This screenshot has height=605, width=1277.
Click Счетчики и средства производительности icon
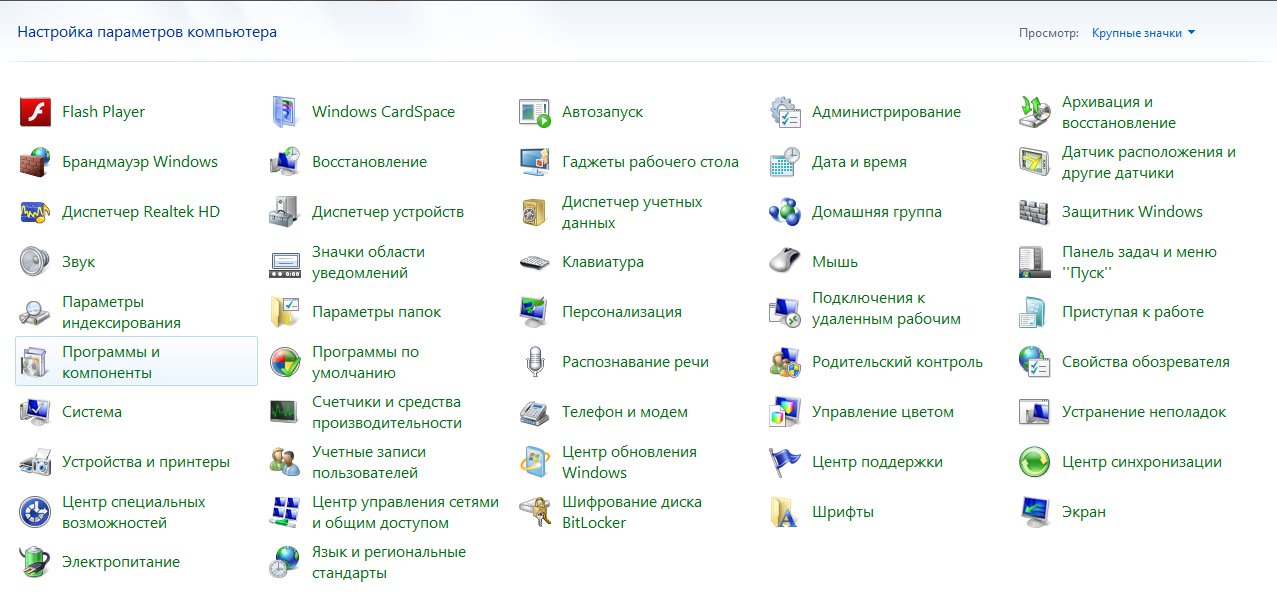285,412
